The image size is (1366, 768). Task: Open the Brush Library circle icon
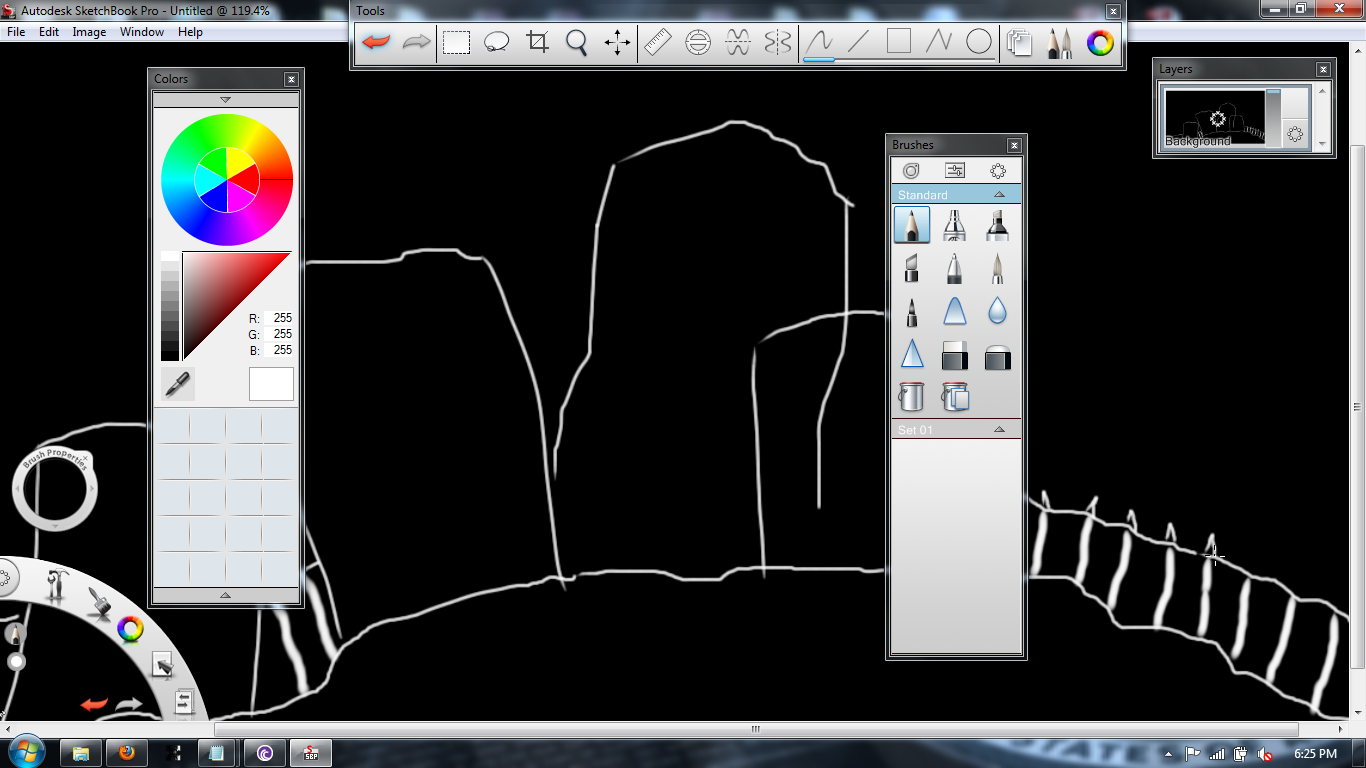pyautogui.click(x=911, y=171)
